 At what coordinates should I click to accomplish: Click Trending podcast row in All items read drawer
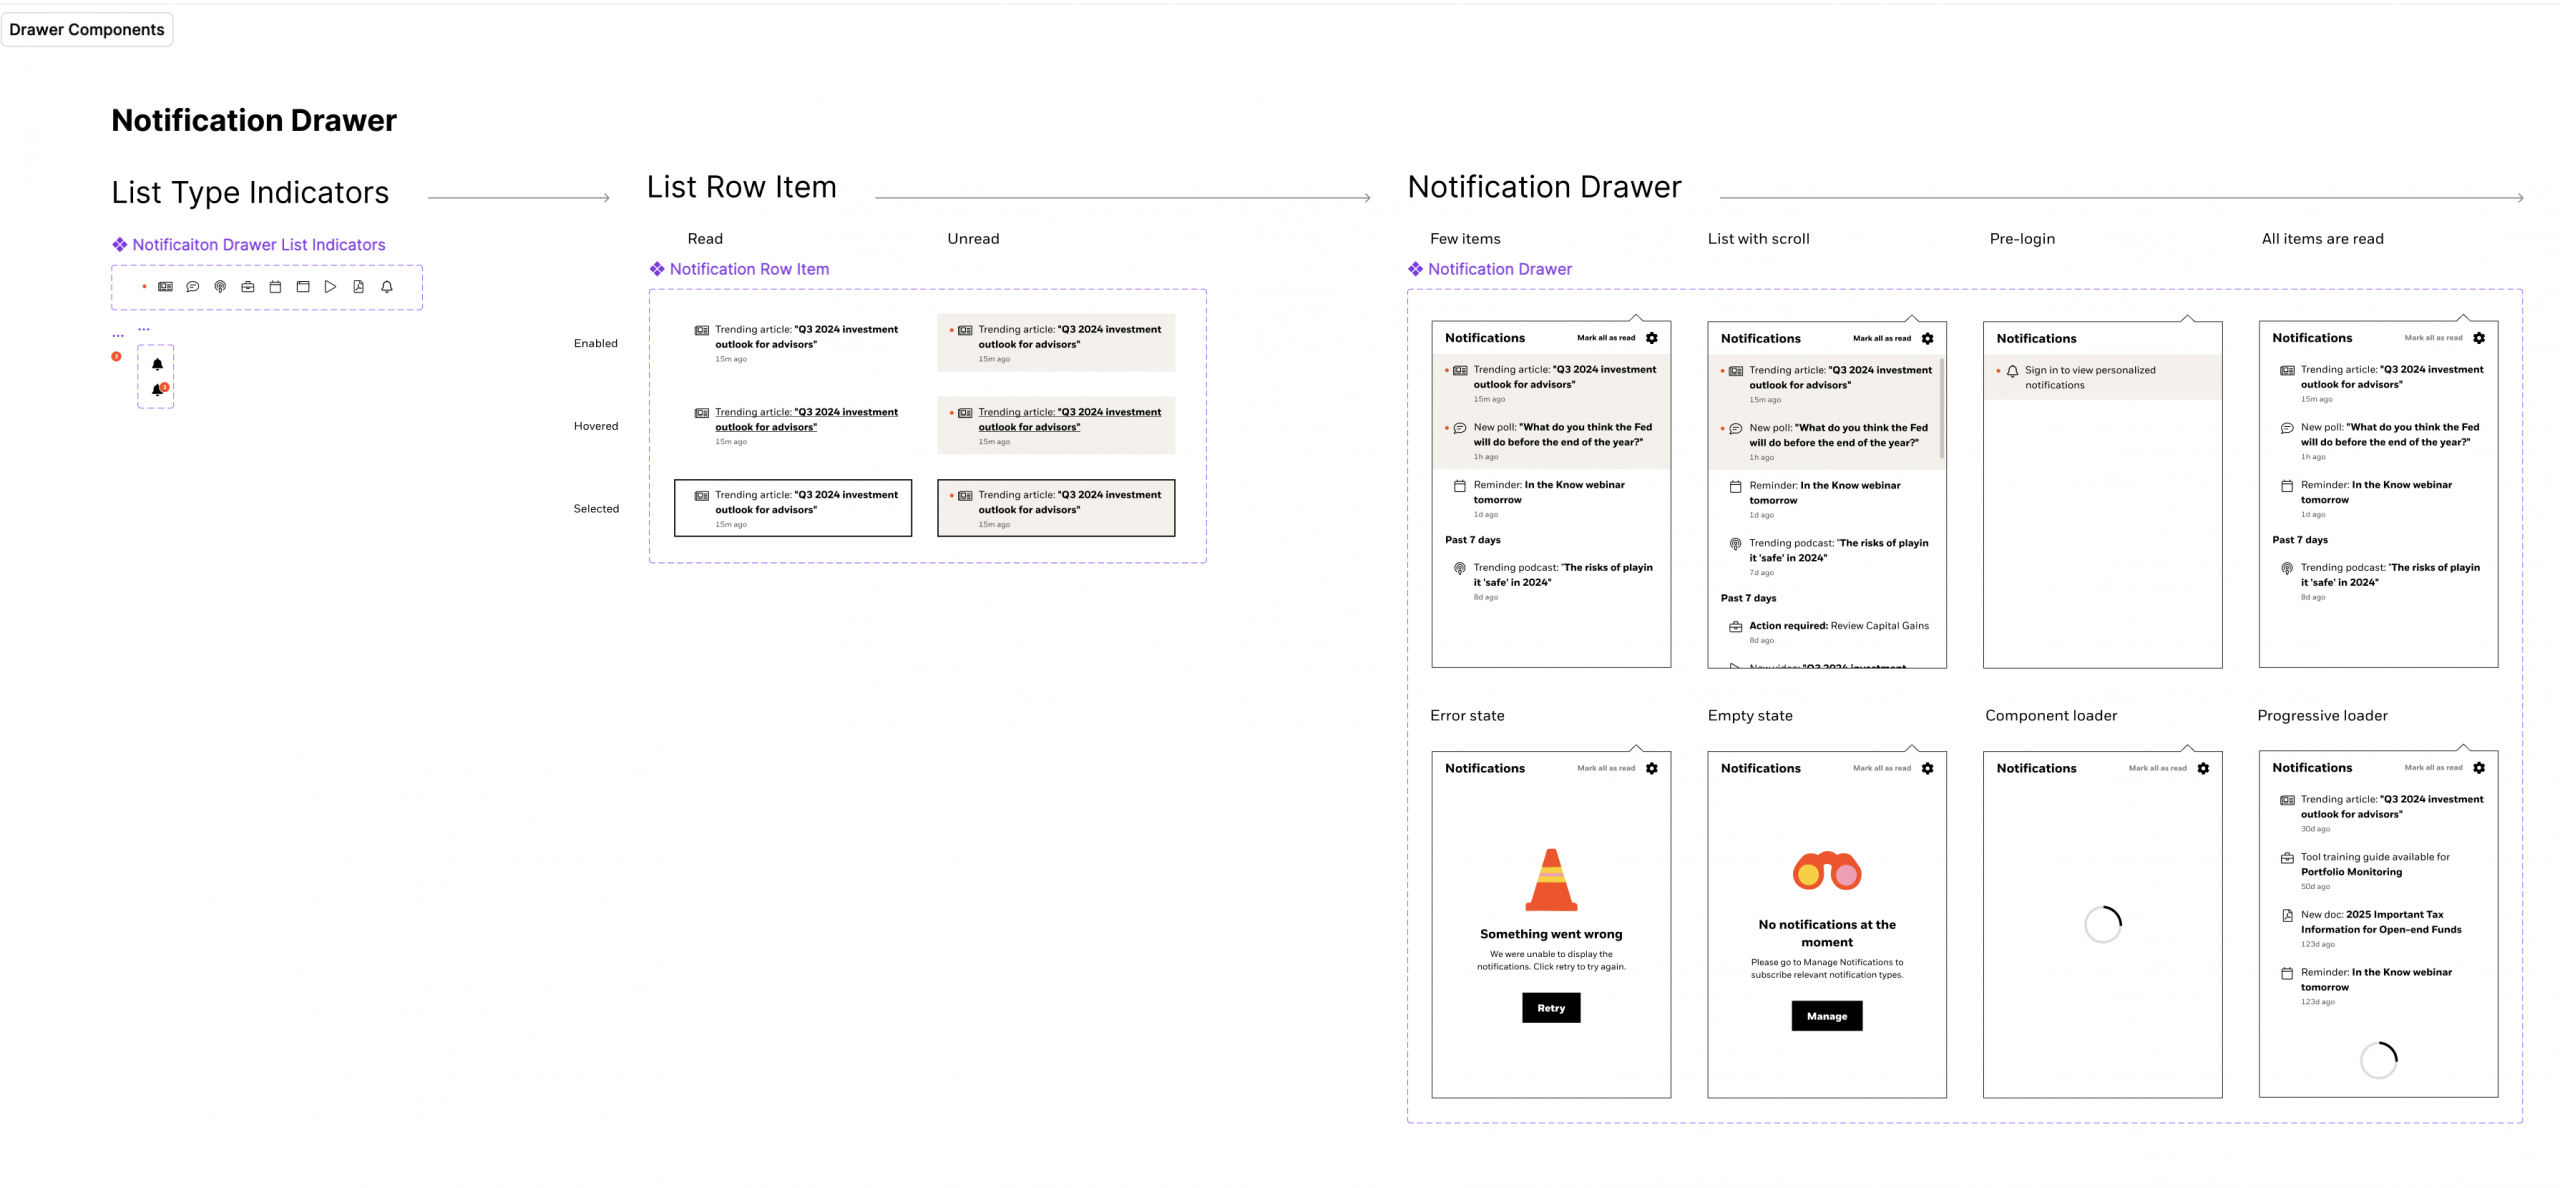pos(2379,581)
